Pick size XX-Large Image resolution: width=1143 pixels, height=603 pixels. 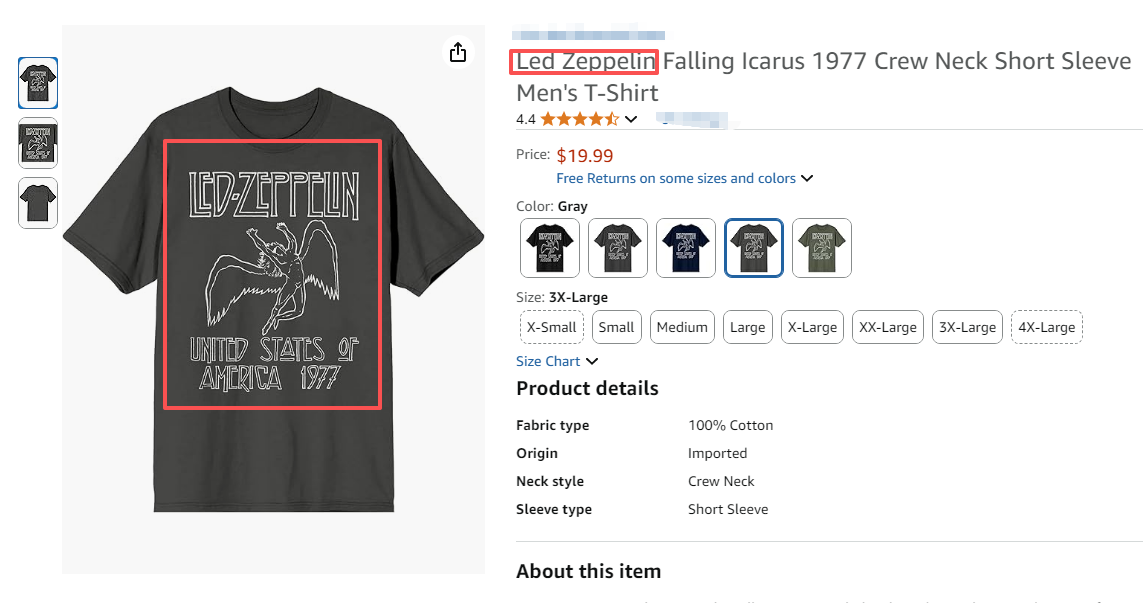tap(887, 327)
